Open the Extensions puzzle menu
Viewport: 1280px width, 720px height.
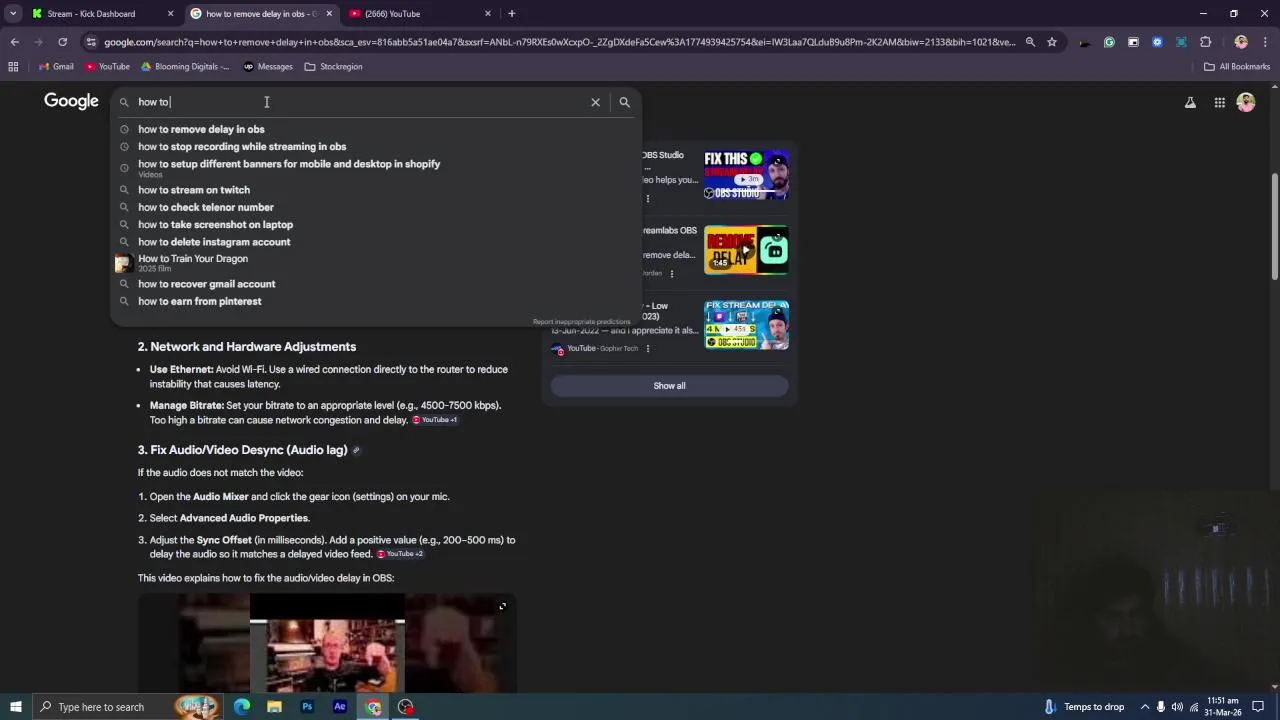point(1205,42)
